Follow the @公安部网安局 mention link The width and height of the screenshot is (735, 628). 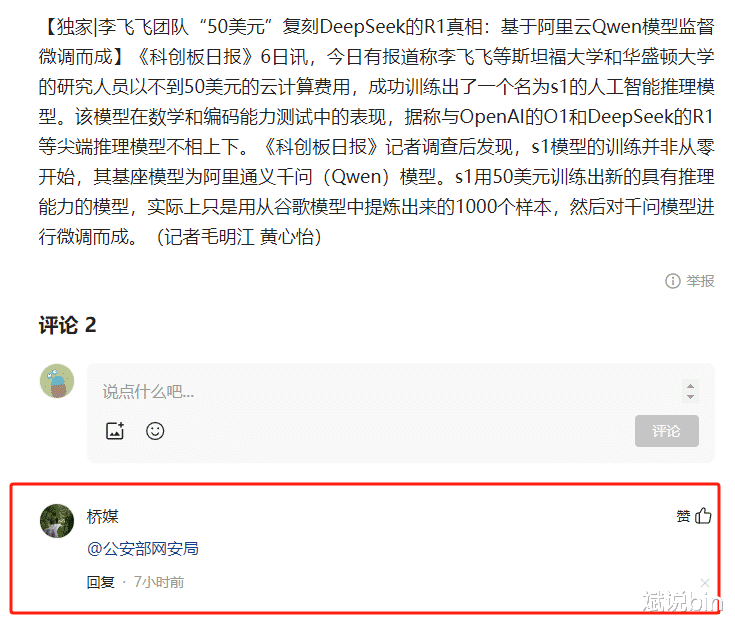pyautogui.click(x=143, y=548)
